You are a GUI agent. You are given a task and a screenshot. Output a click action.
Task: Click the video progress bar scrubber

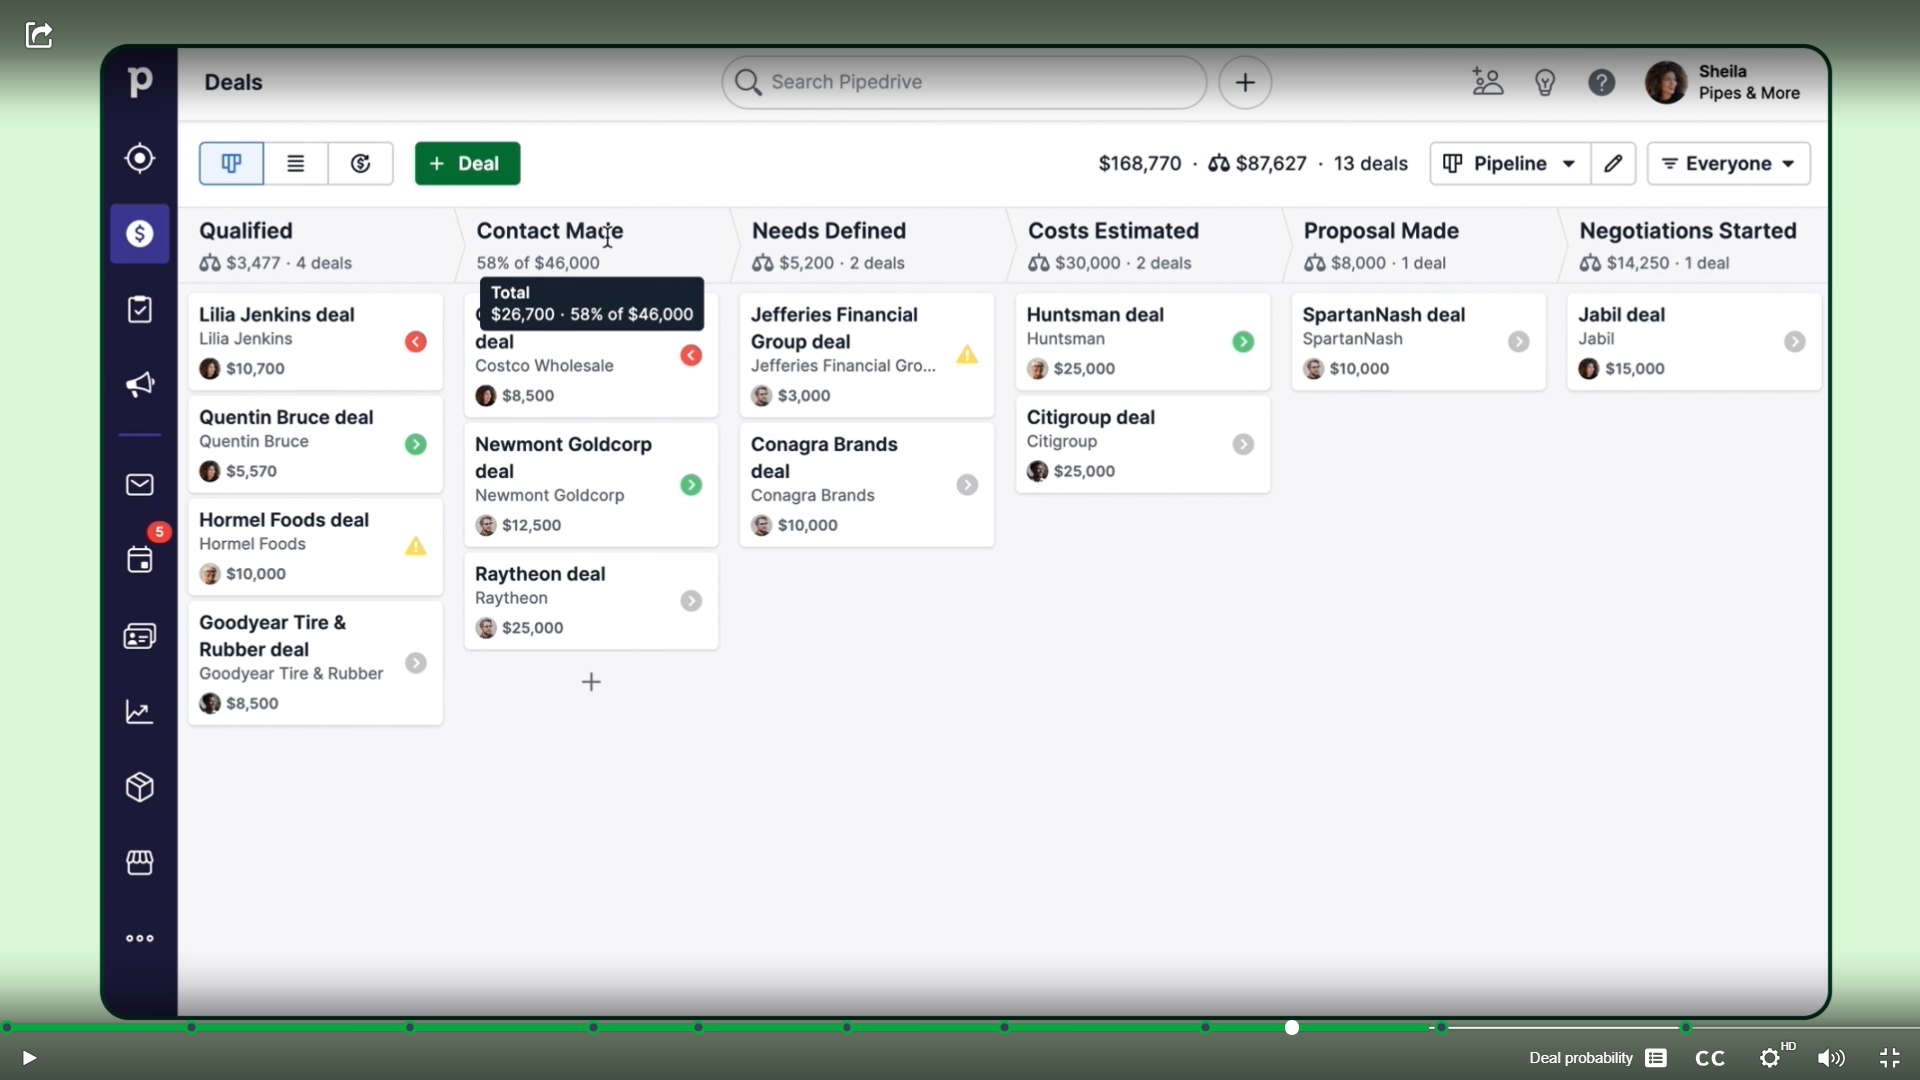coord(1292,1028)
